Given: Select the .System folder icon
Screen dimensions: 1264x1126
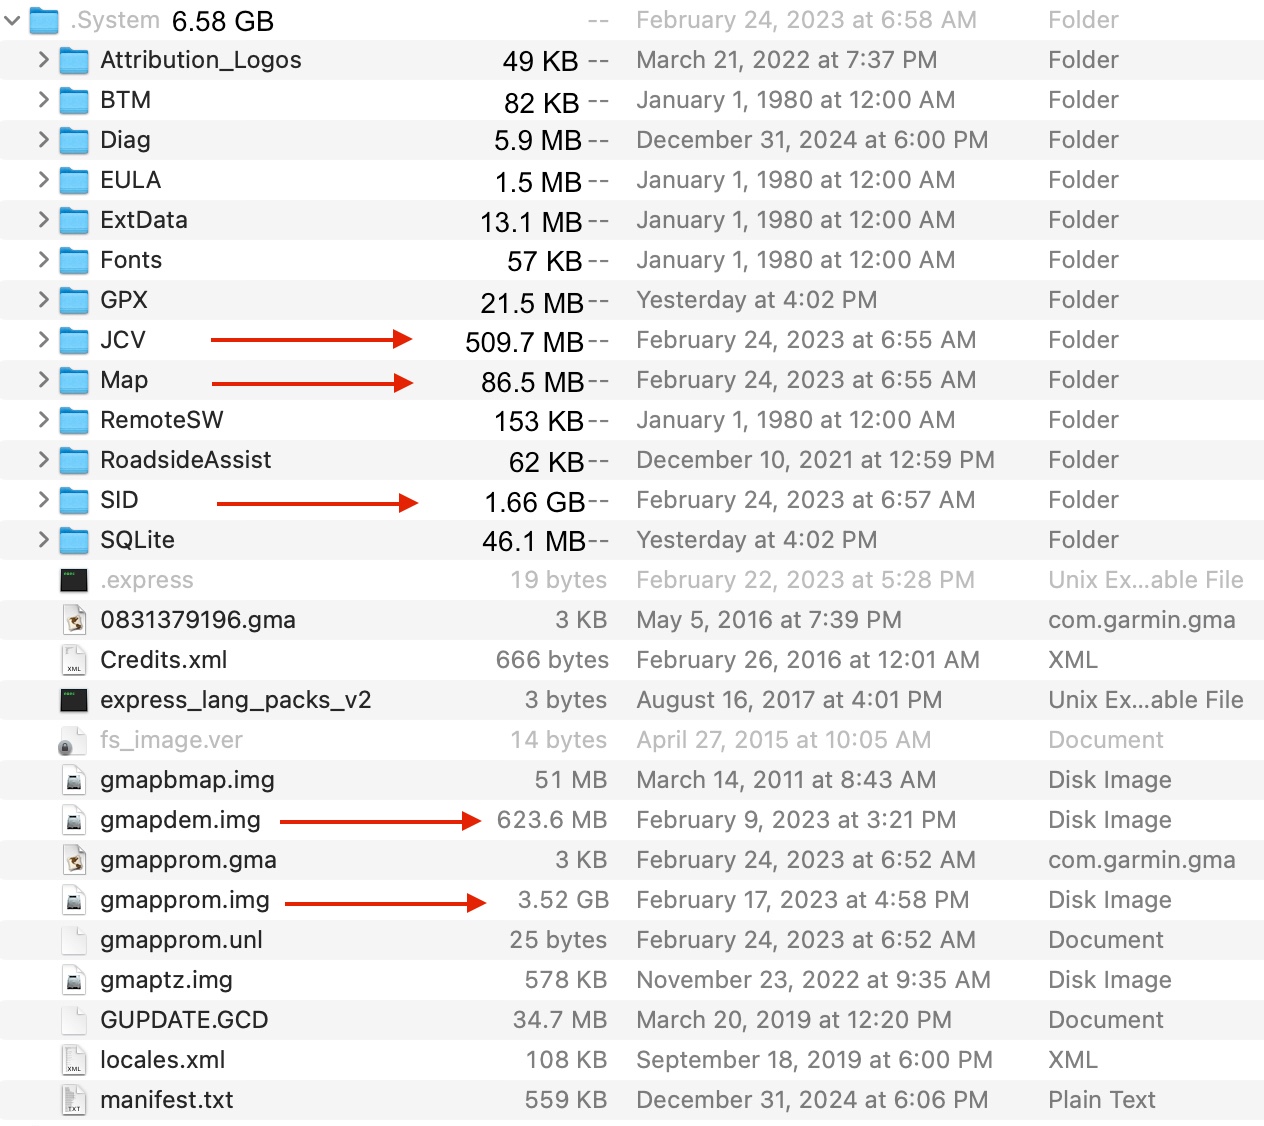Looking at the screenshot, I should tap(44, 20).
